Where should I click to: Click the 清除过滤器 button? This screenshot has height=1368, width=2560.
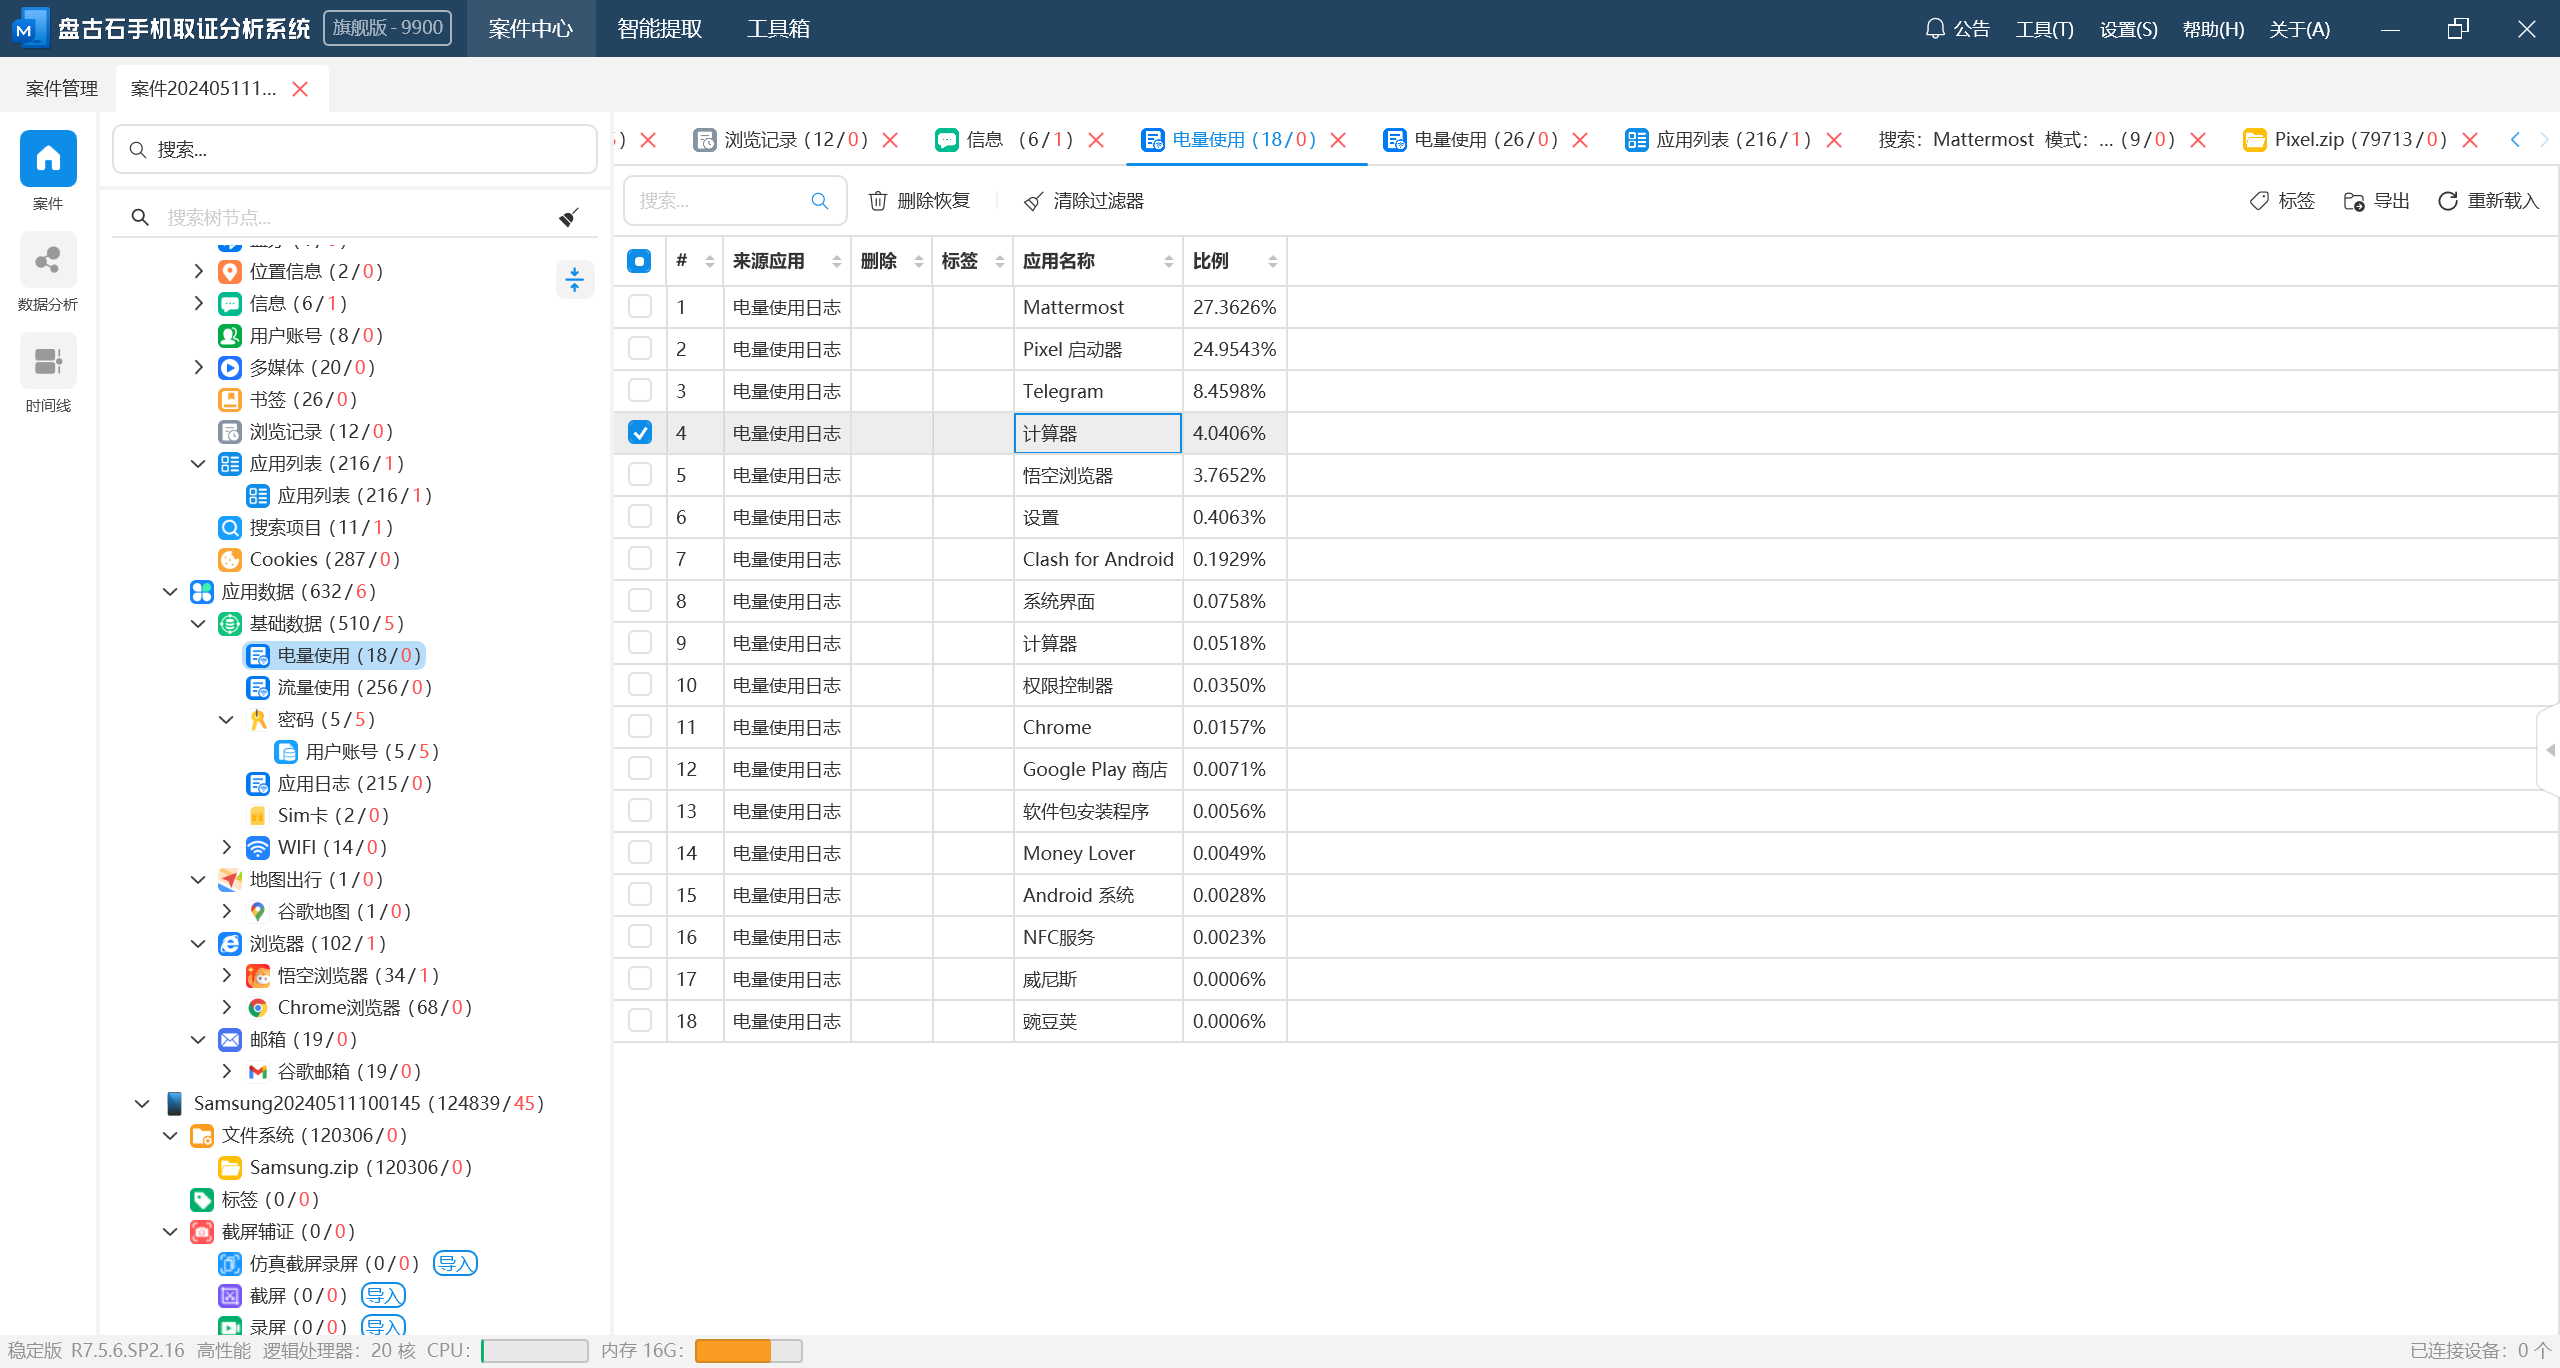[1084, 201]
